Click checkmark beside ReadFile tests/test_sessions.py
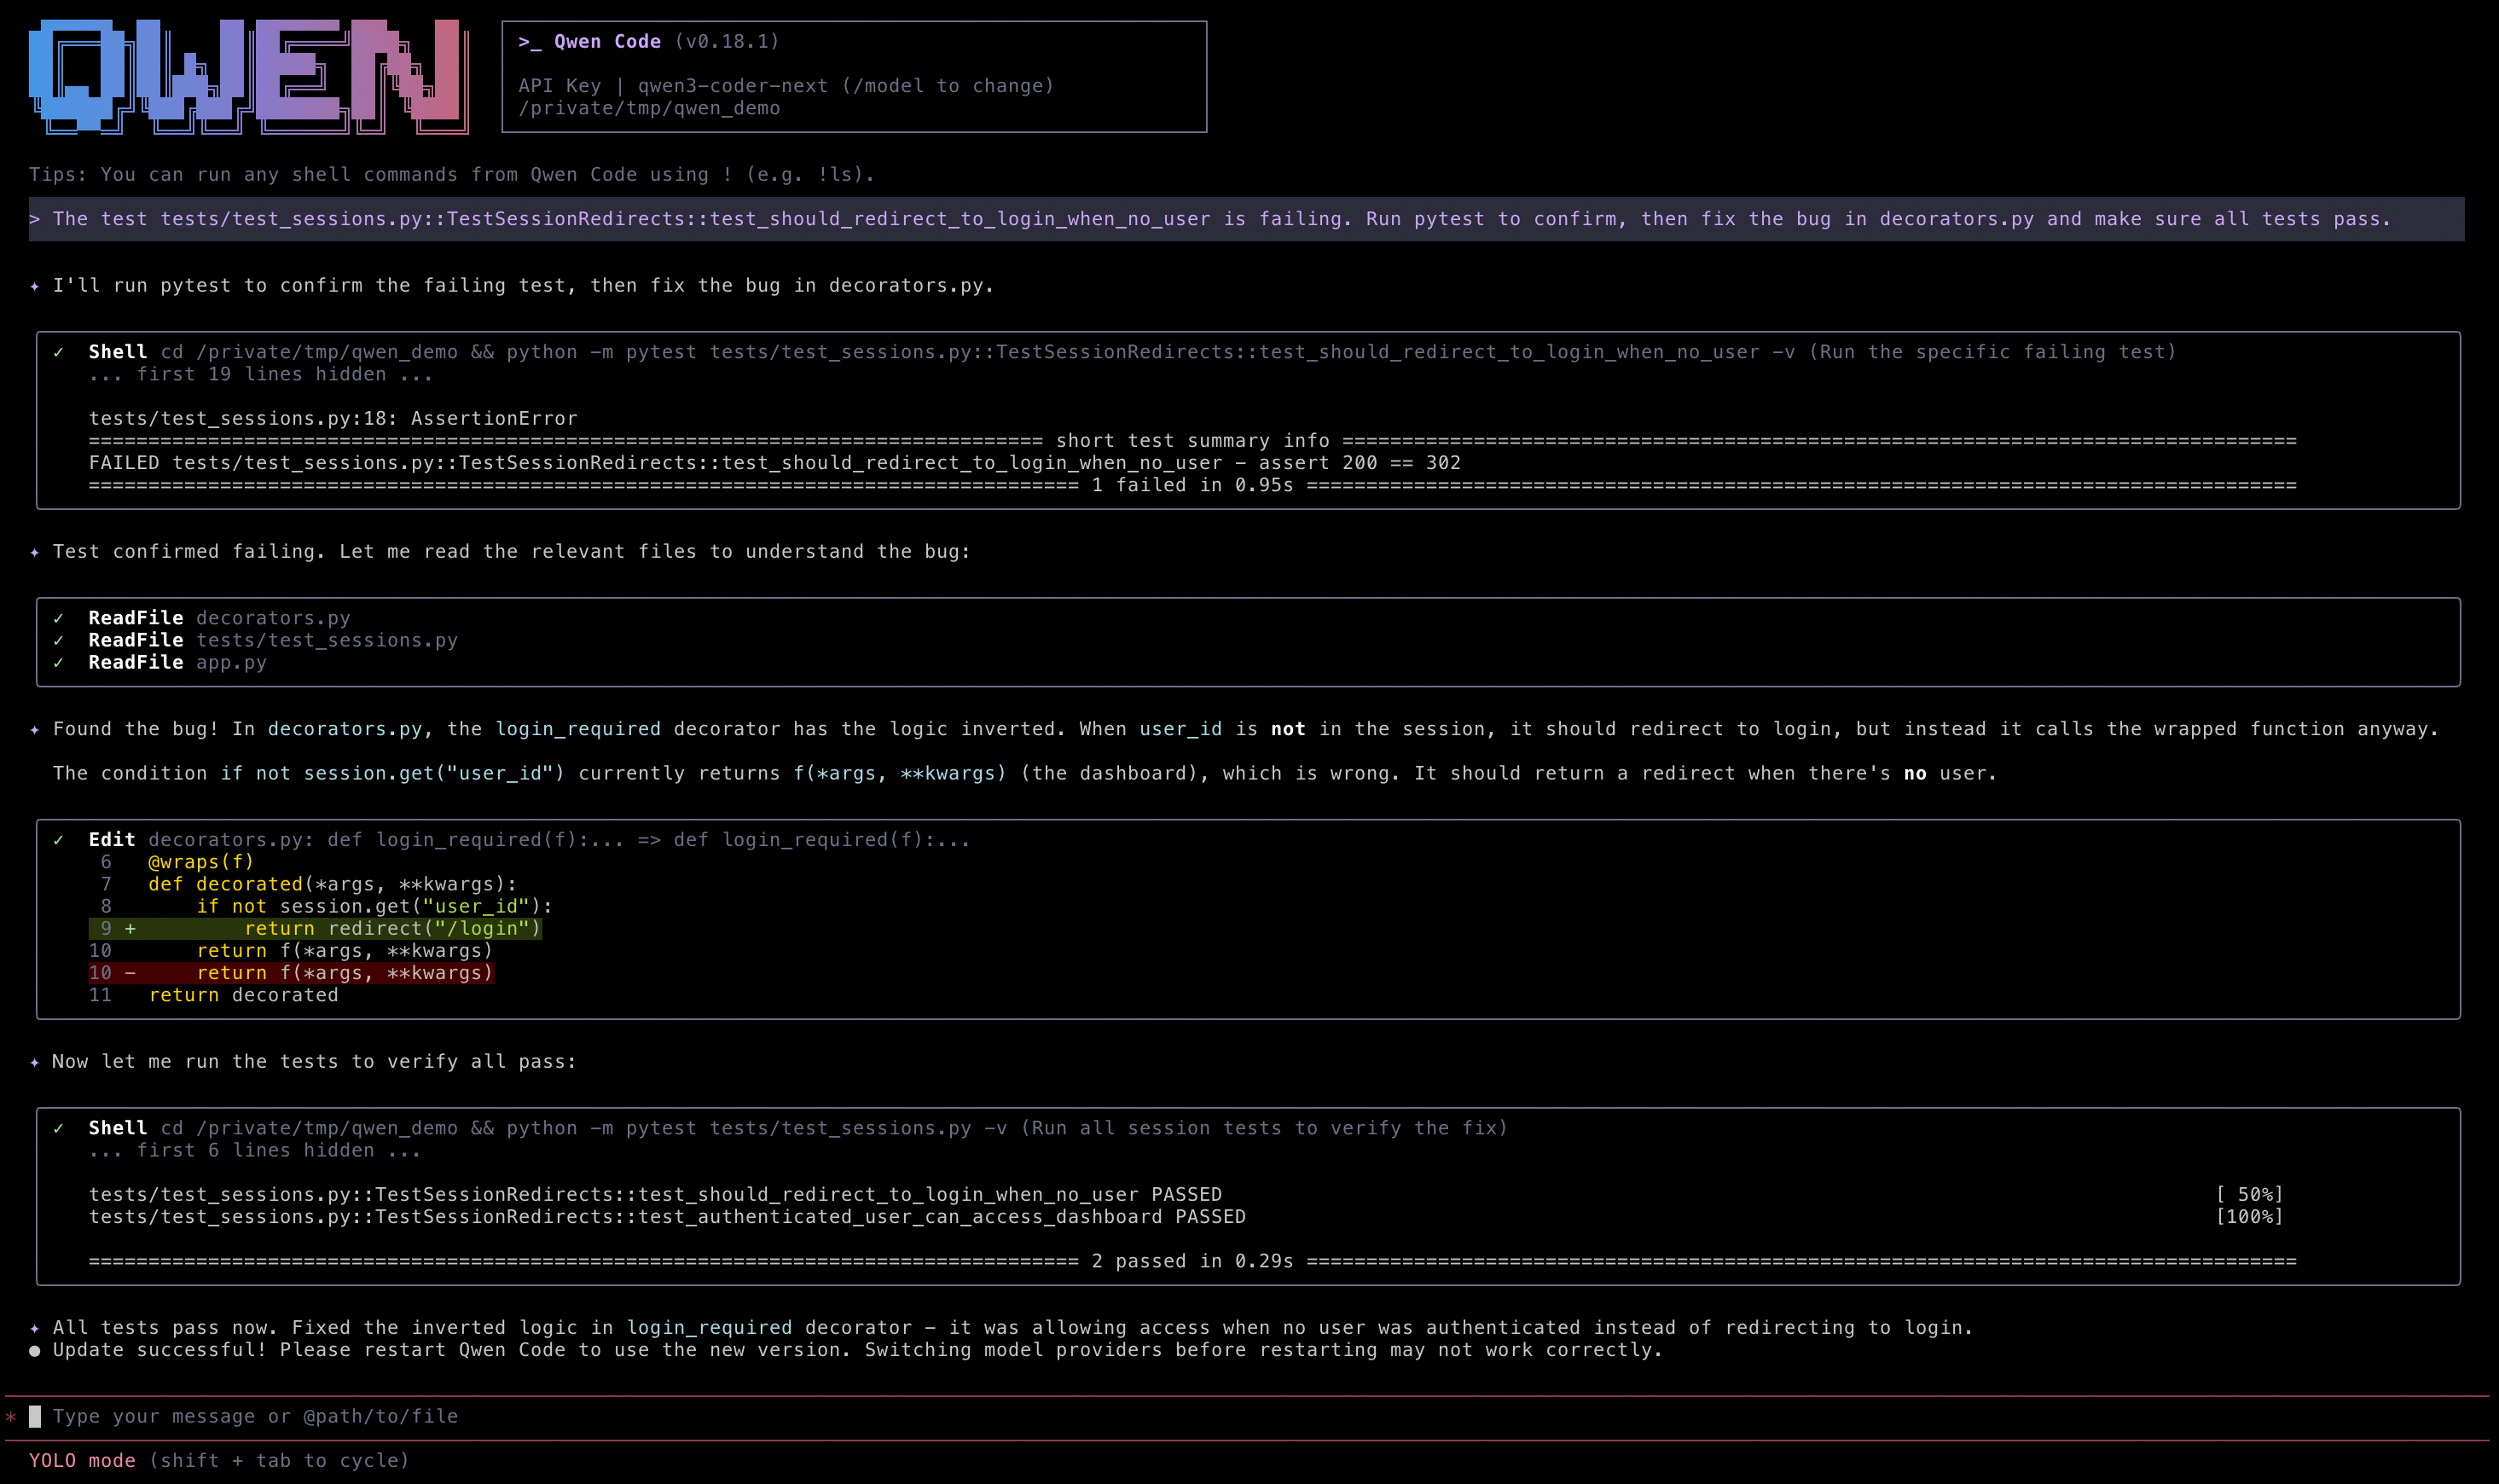2499x1484 pixels. tap(59, 640)
